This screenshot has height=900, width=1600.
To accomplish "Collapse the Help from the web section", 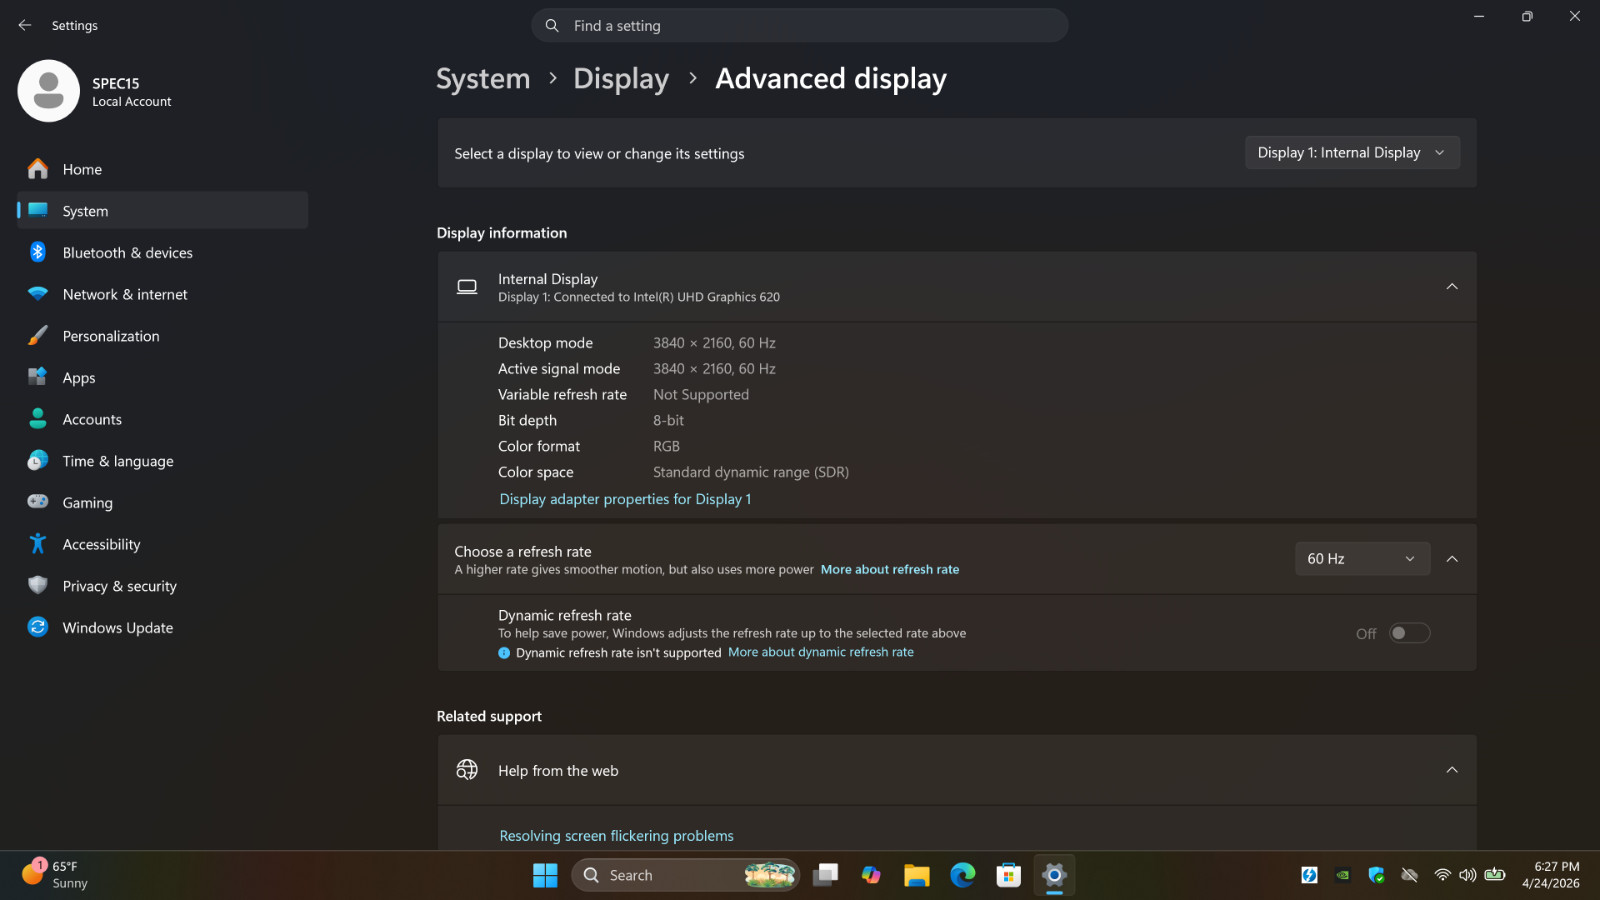I will (1452, 770).
